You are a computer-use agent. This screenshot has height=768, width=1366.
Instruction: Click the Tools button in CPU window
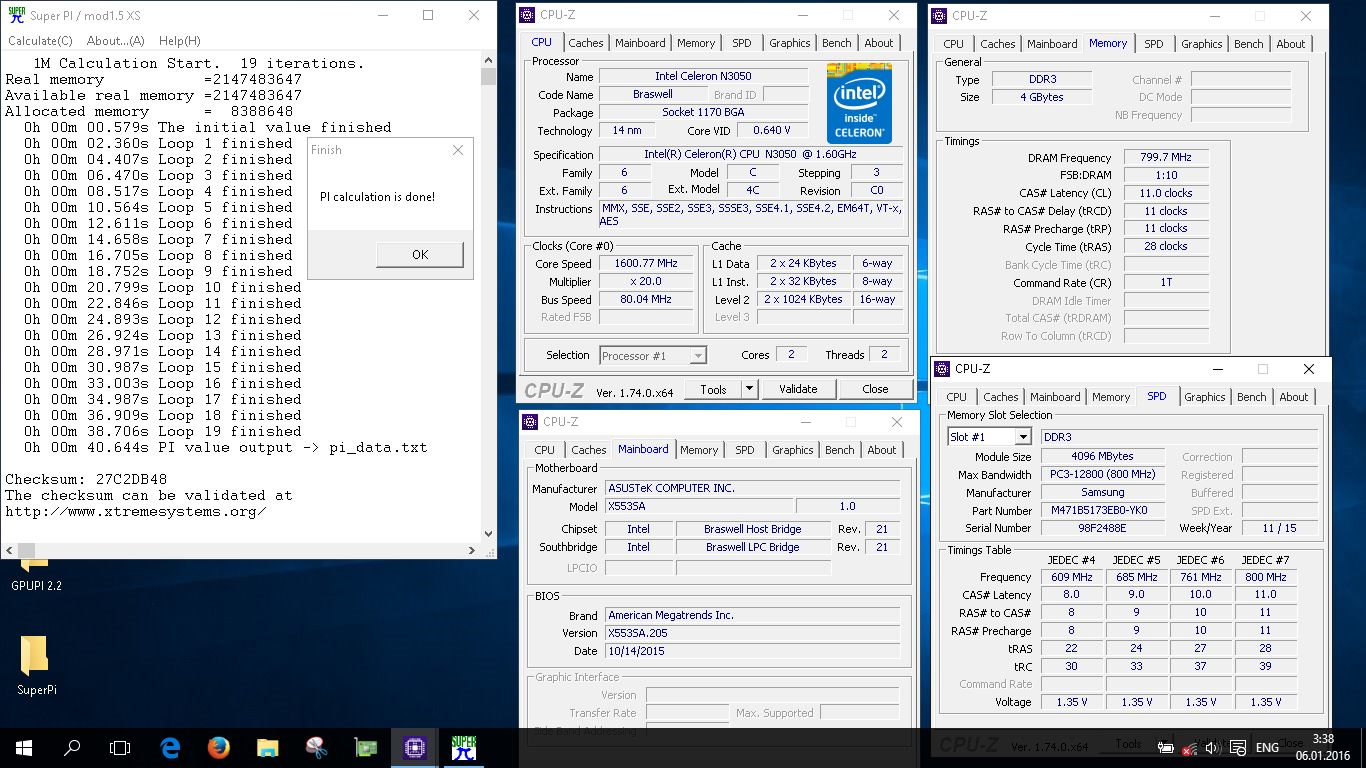pyautogui.click(x=714, y=389)
